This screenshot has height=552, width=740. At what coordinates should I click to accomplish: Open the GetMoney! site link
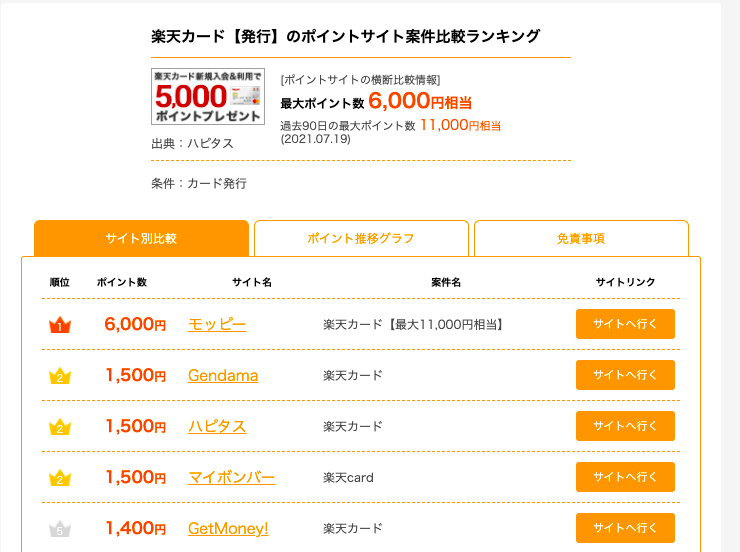228,528
